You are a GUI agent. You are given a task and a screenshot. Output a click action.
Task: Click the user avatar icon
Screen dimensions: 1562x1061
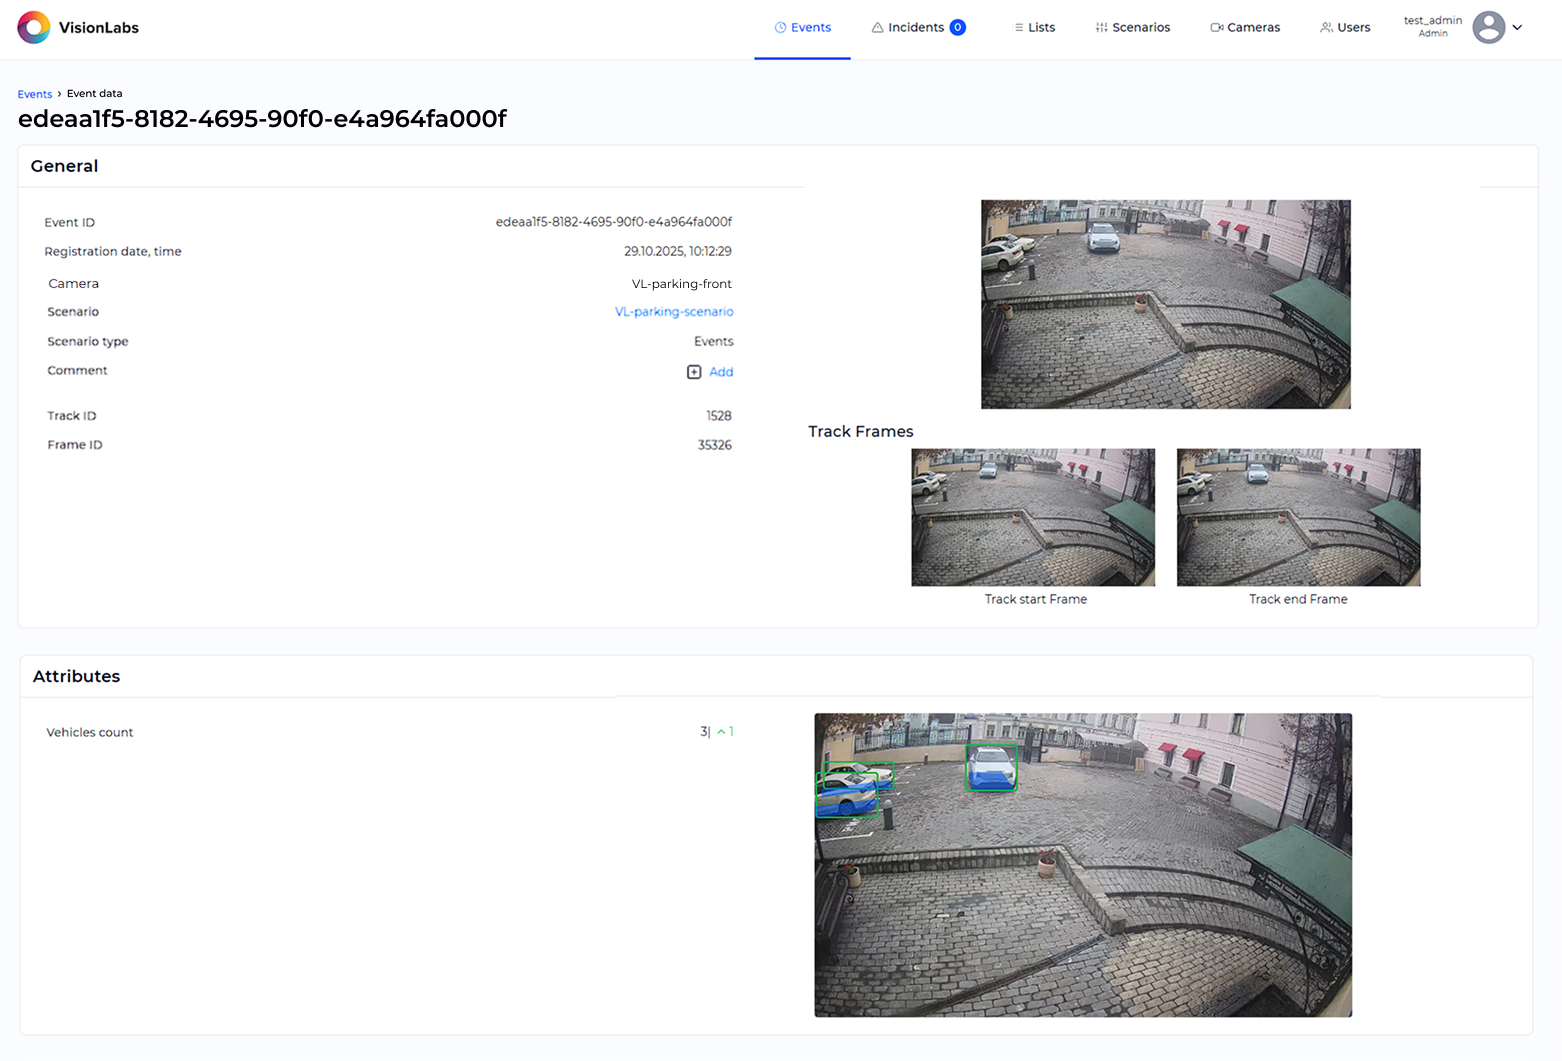[x=1488, y=27]
